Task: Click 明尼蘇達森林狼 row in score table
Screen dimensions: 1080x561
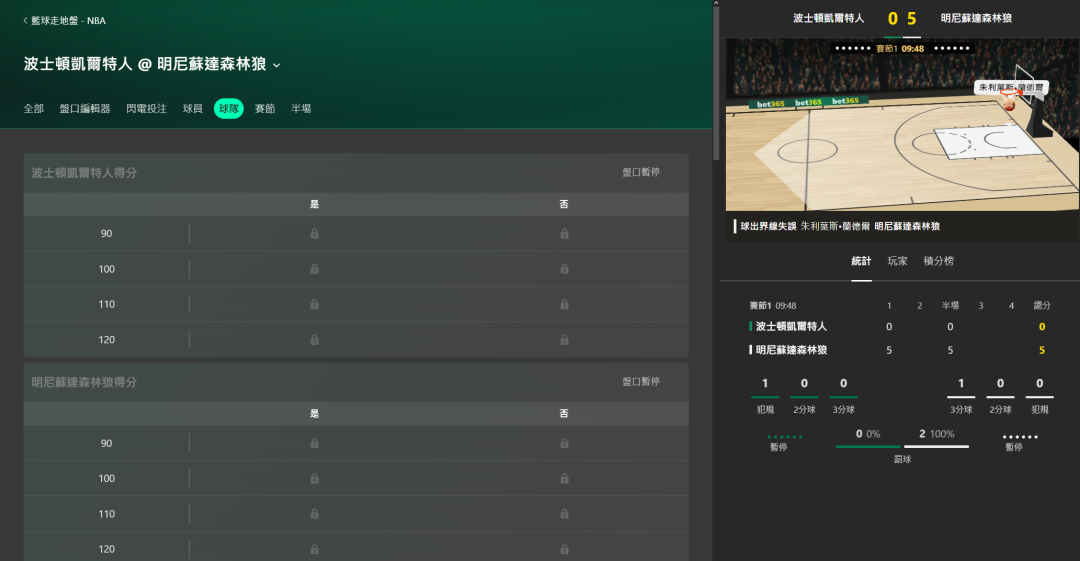Action: coord(900,350)
